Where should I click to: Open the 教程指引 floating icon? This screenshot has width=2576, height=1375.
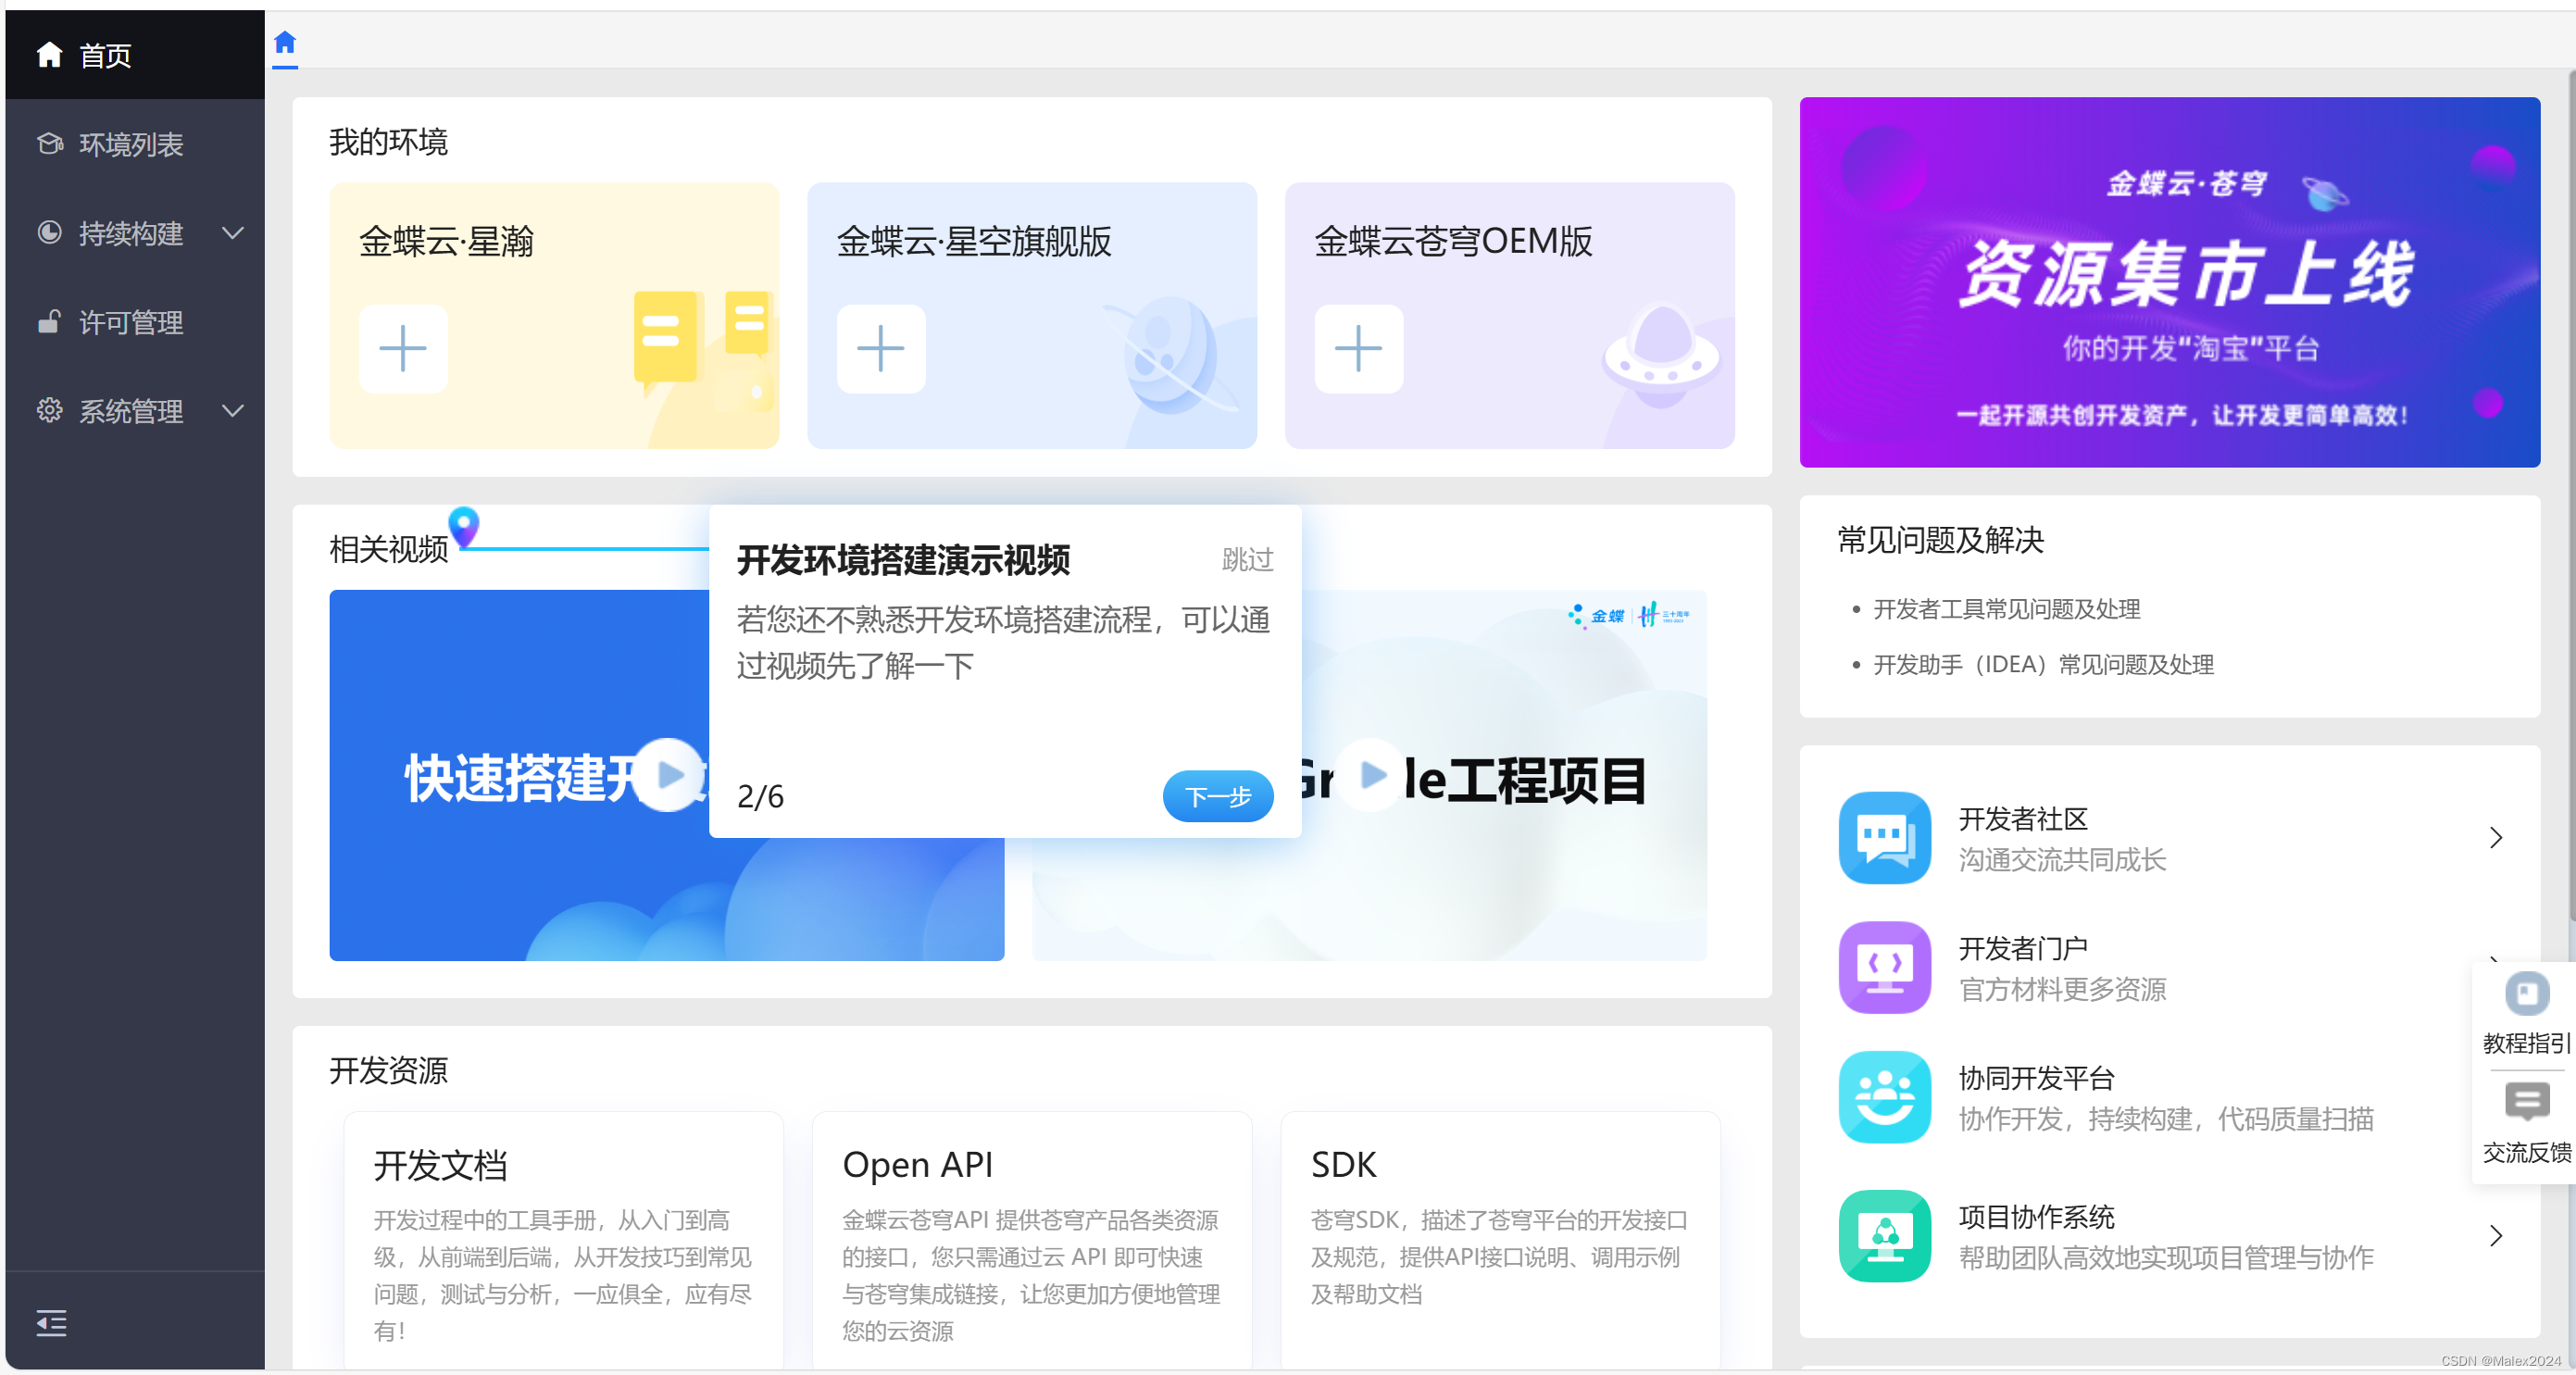coord(2525,995)
